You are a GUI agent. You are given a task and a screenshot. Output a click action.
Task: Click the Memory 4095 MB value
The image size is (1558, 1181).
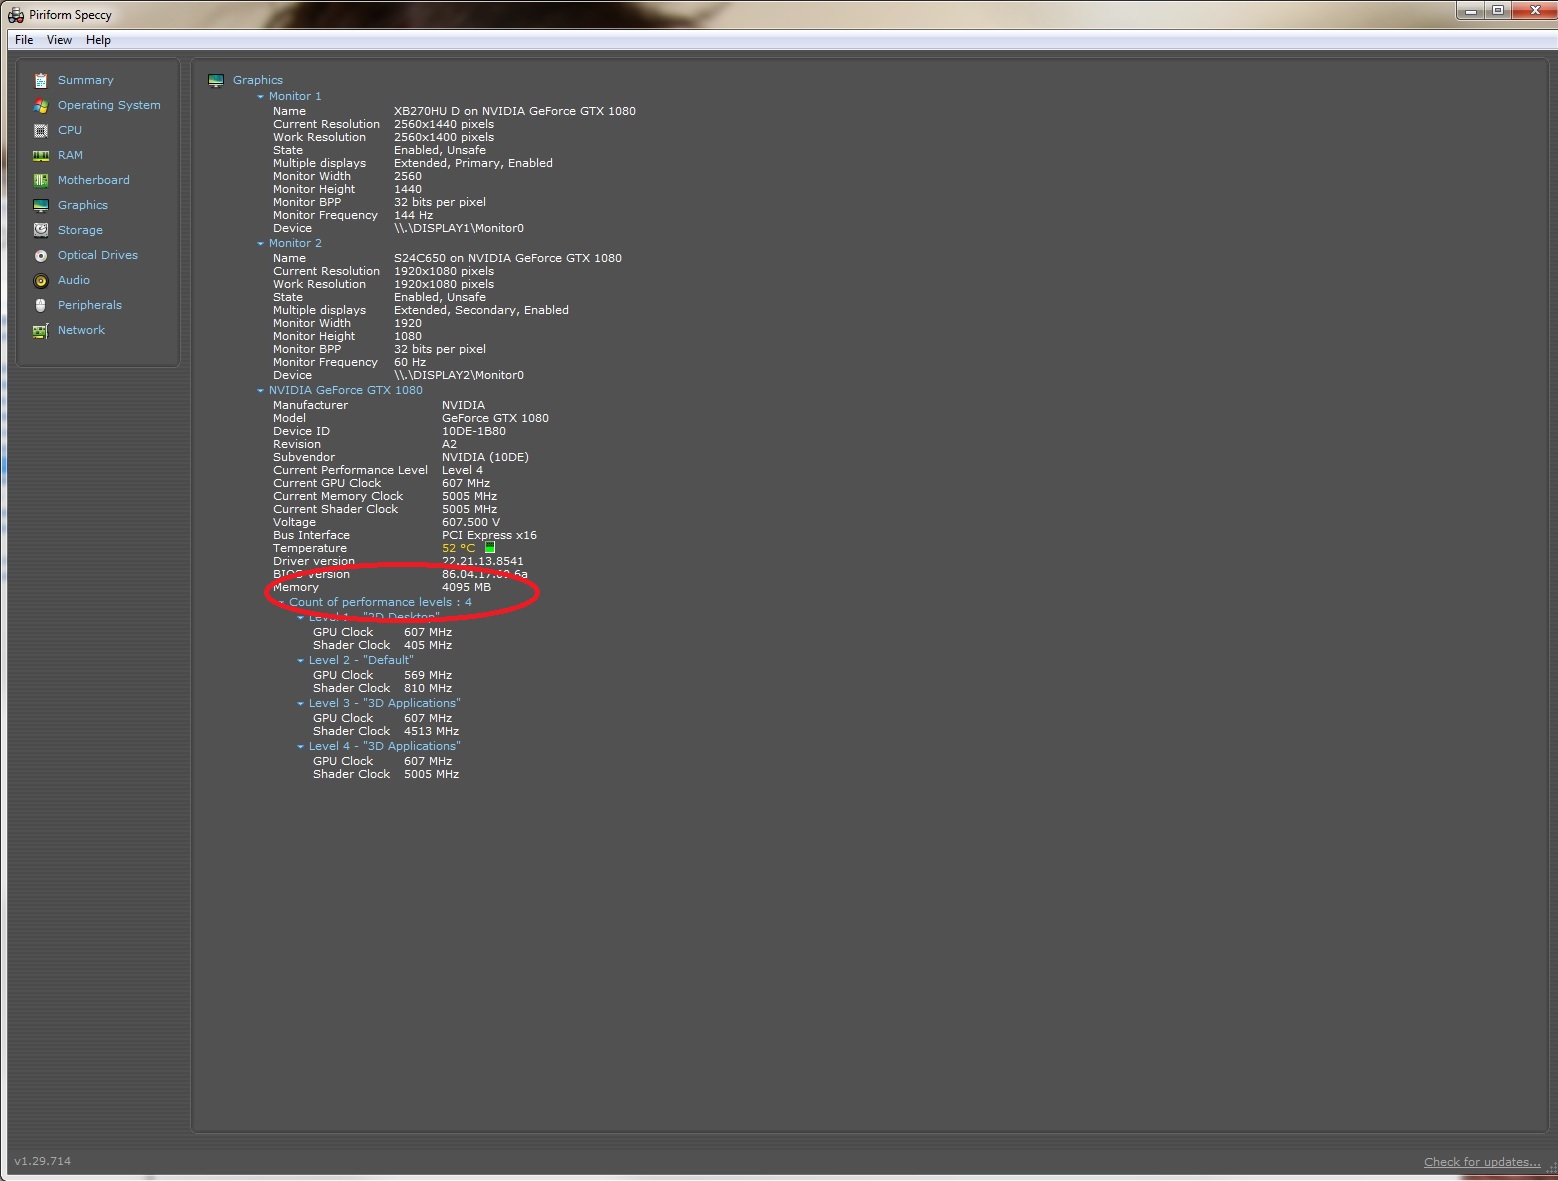pyautogui.click(x=466, y=587)
